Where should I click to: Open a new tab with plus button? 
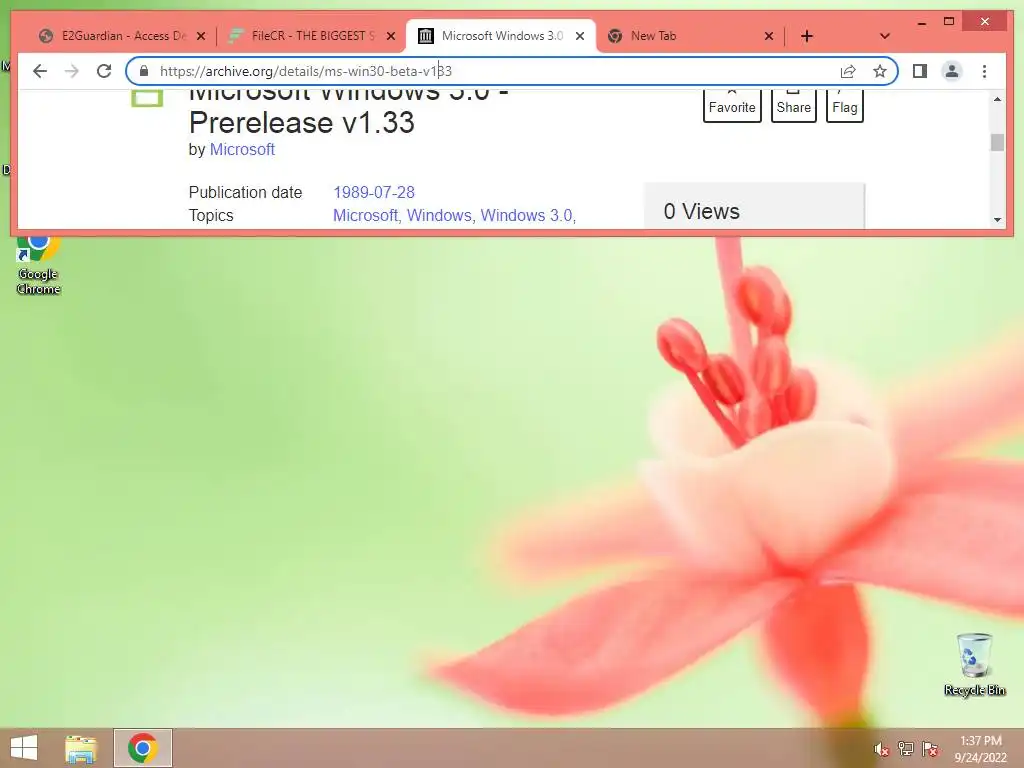coord(807,36)
